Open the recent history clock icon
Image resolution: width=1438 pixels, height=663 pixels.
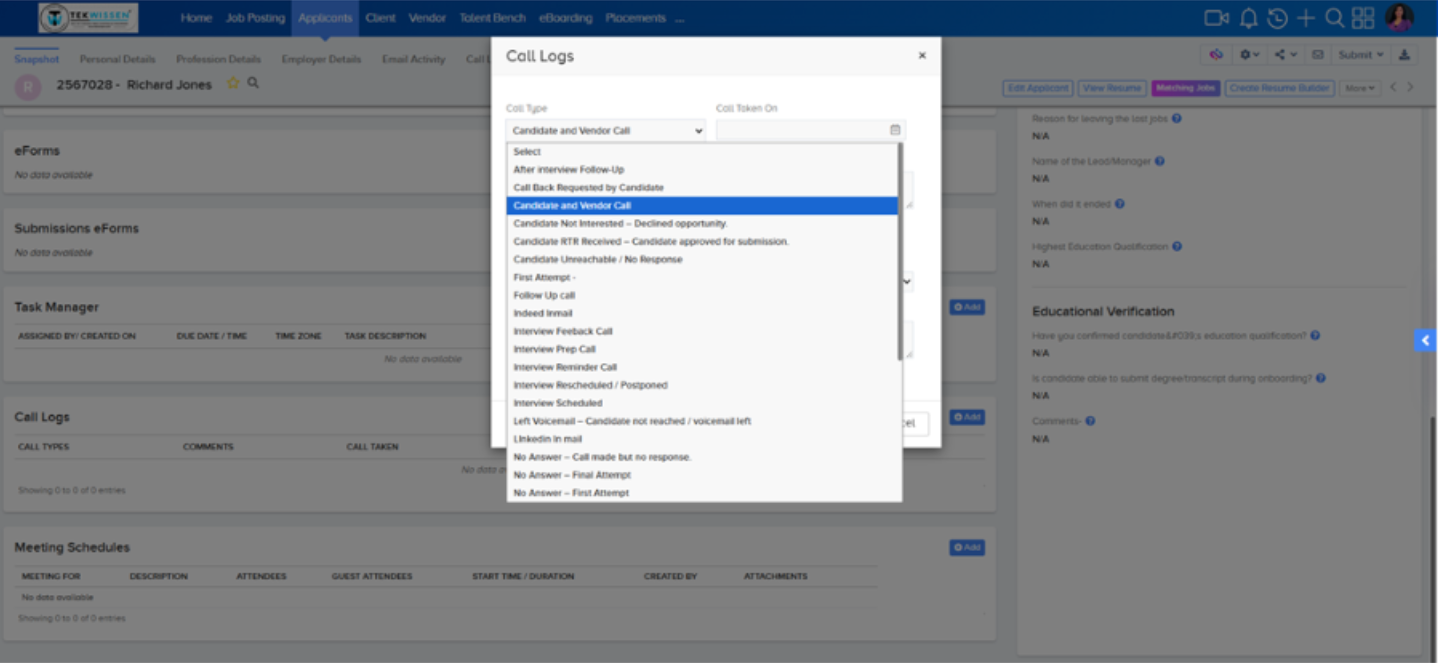(1277, 18)
